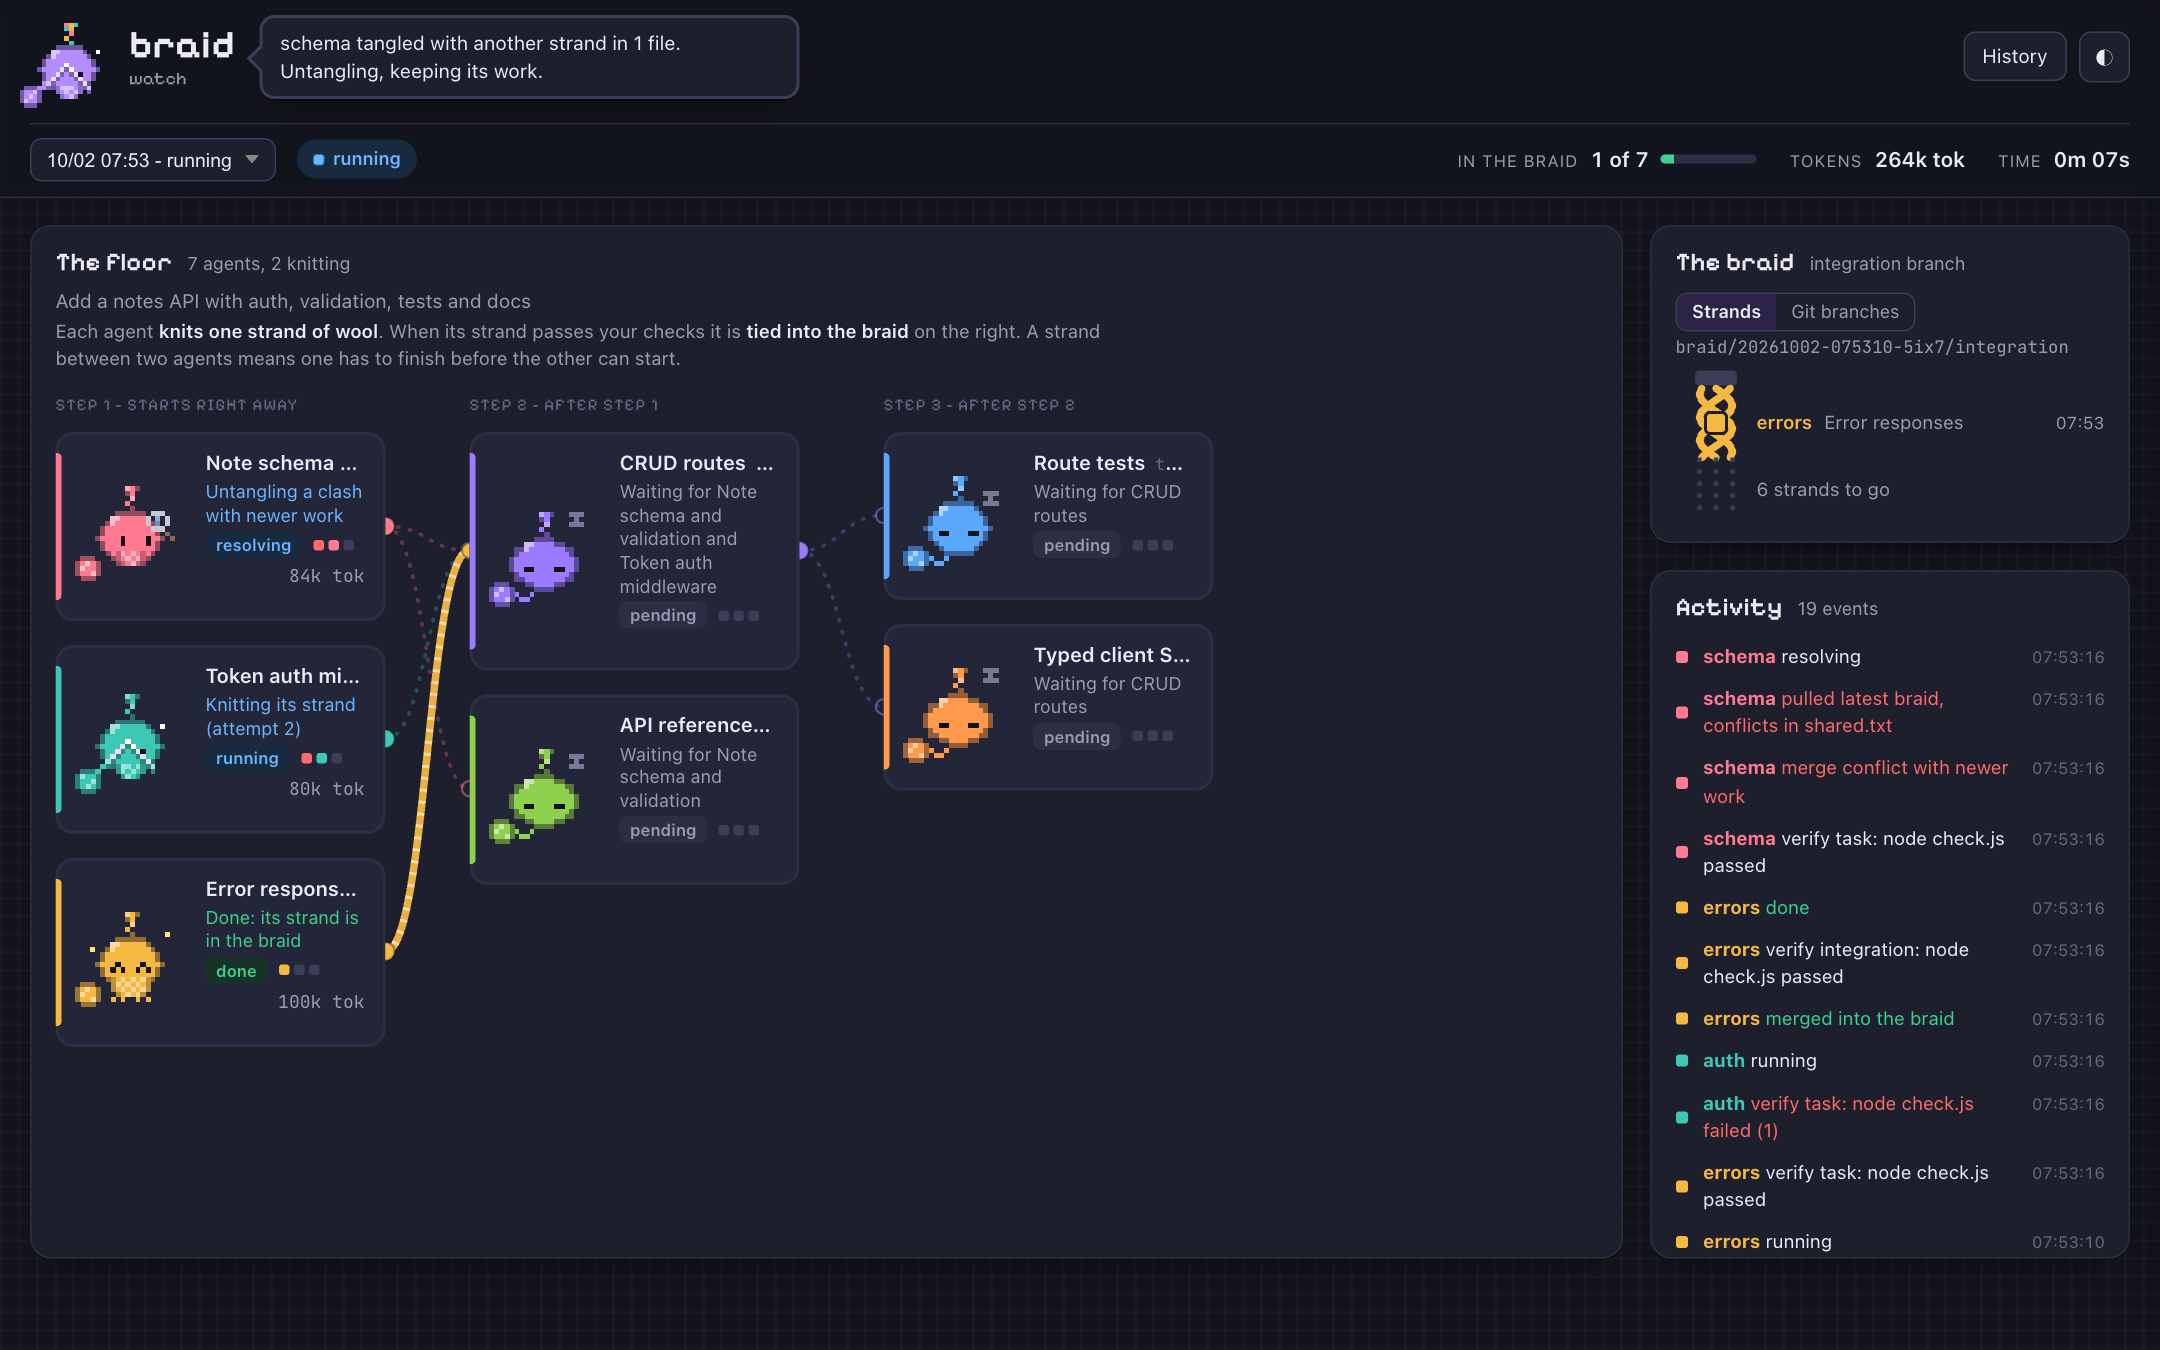
Task: Click the resolving status badge on Note schema
Action: [253, 545]
